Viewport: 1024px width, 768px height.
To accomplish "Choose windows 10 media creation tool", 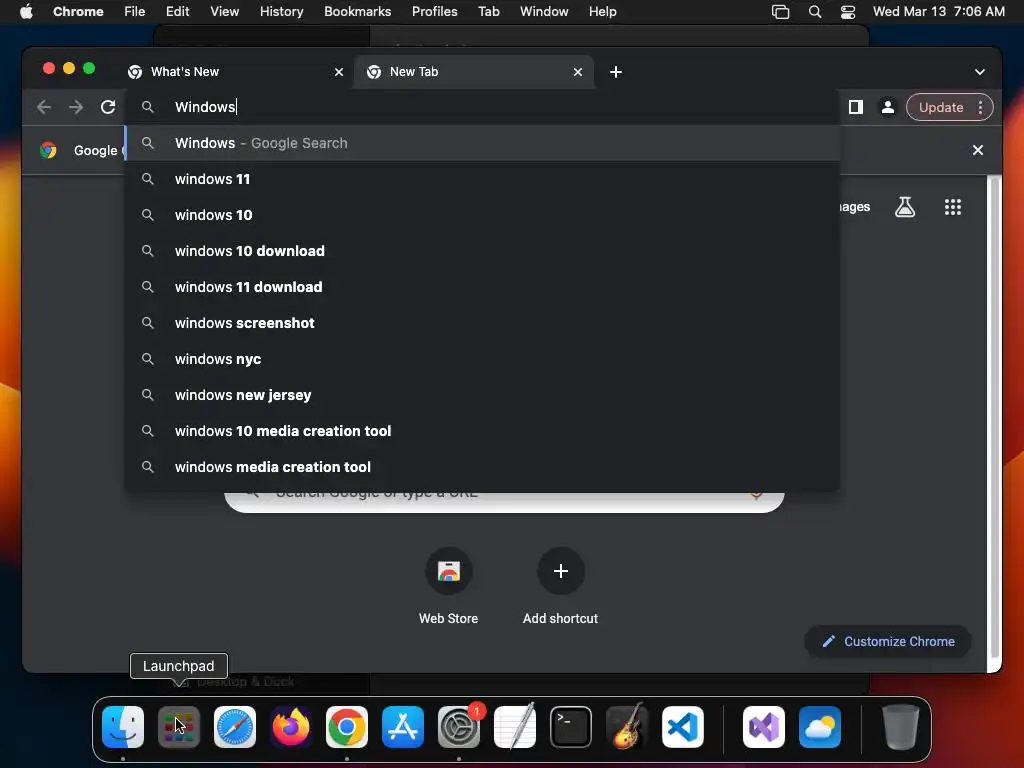I will click(482, 431).
